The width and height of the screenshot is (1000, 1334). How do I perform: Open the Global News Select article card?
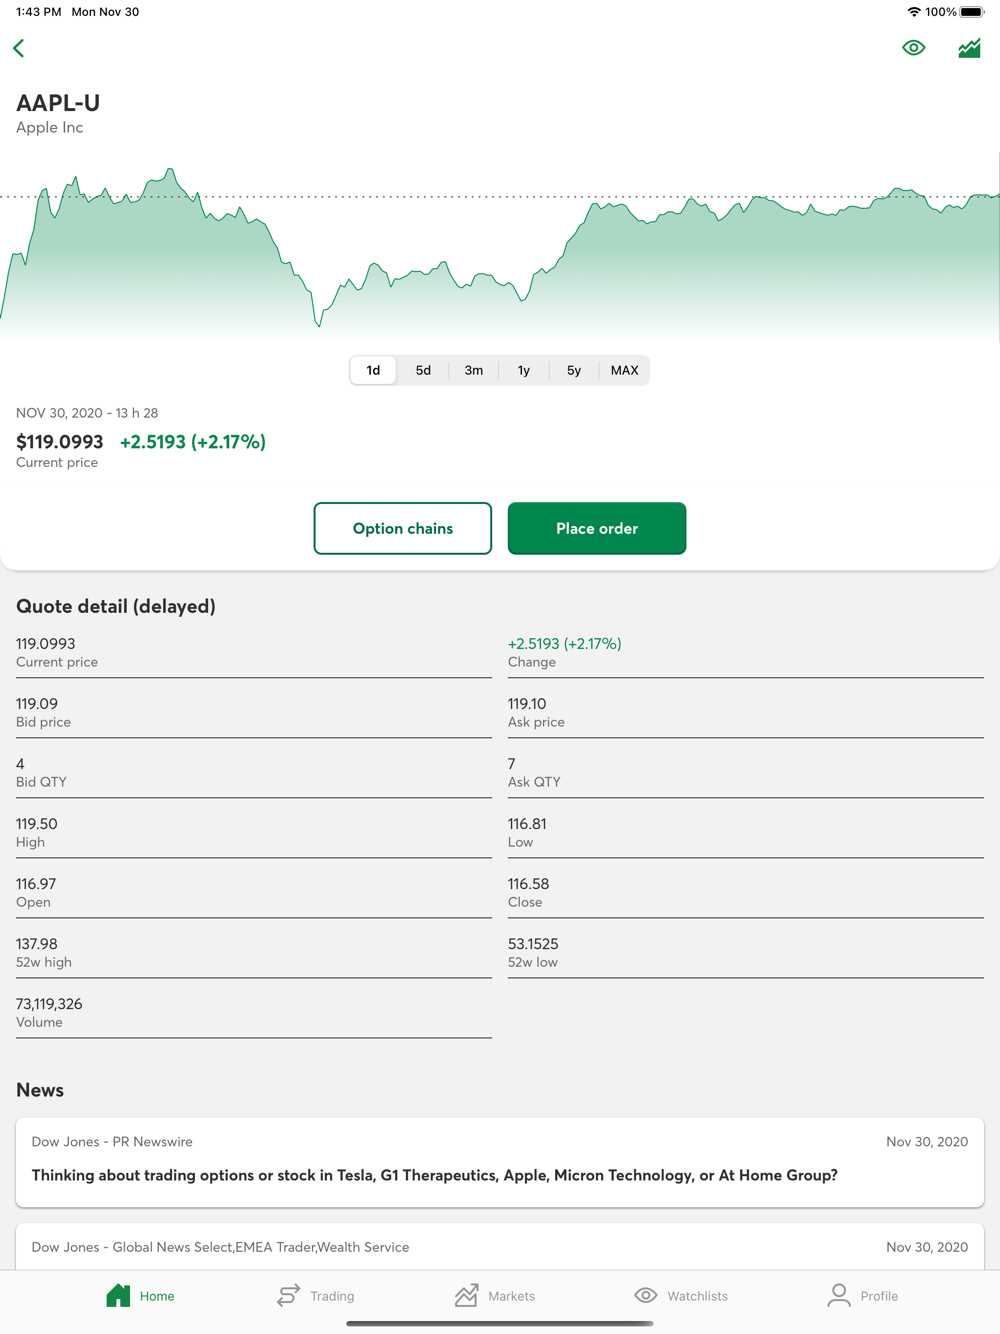tap(500, 1247)
